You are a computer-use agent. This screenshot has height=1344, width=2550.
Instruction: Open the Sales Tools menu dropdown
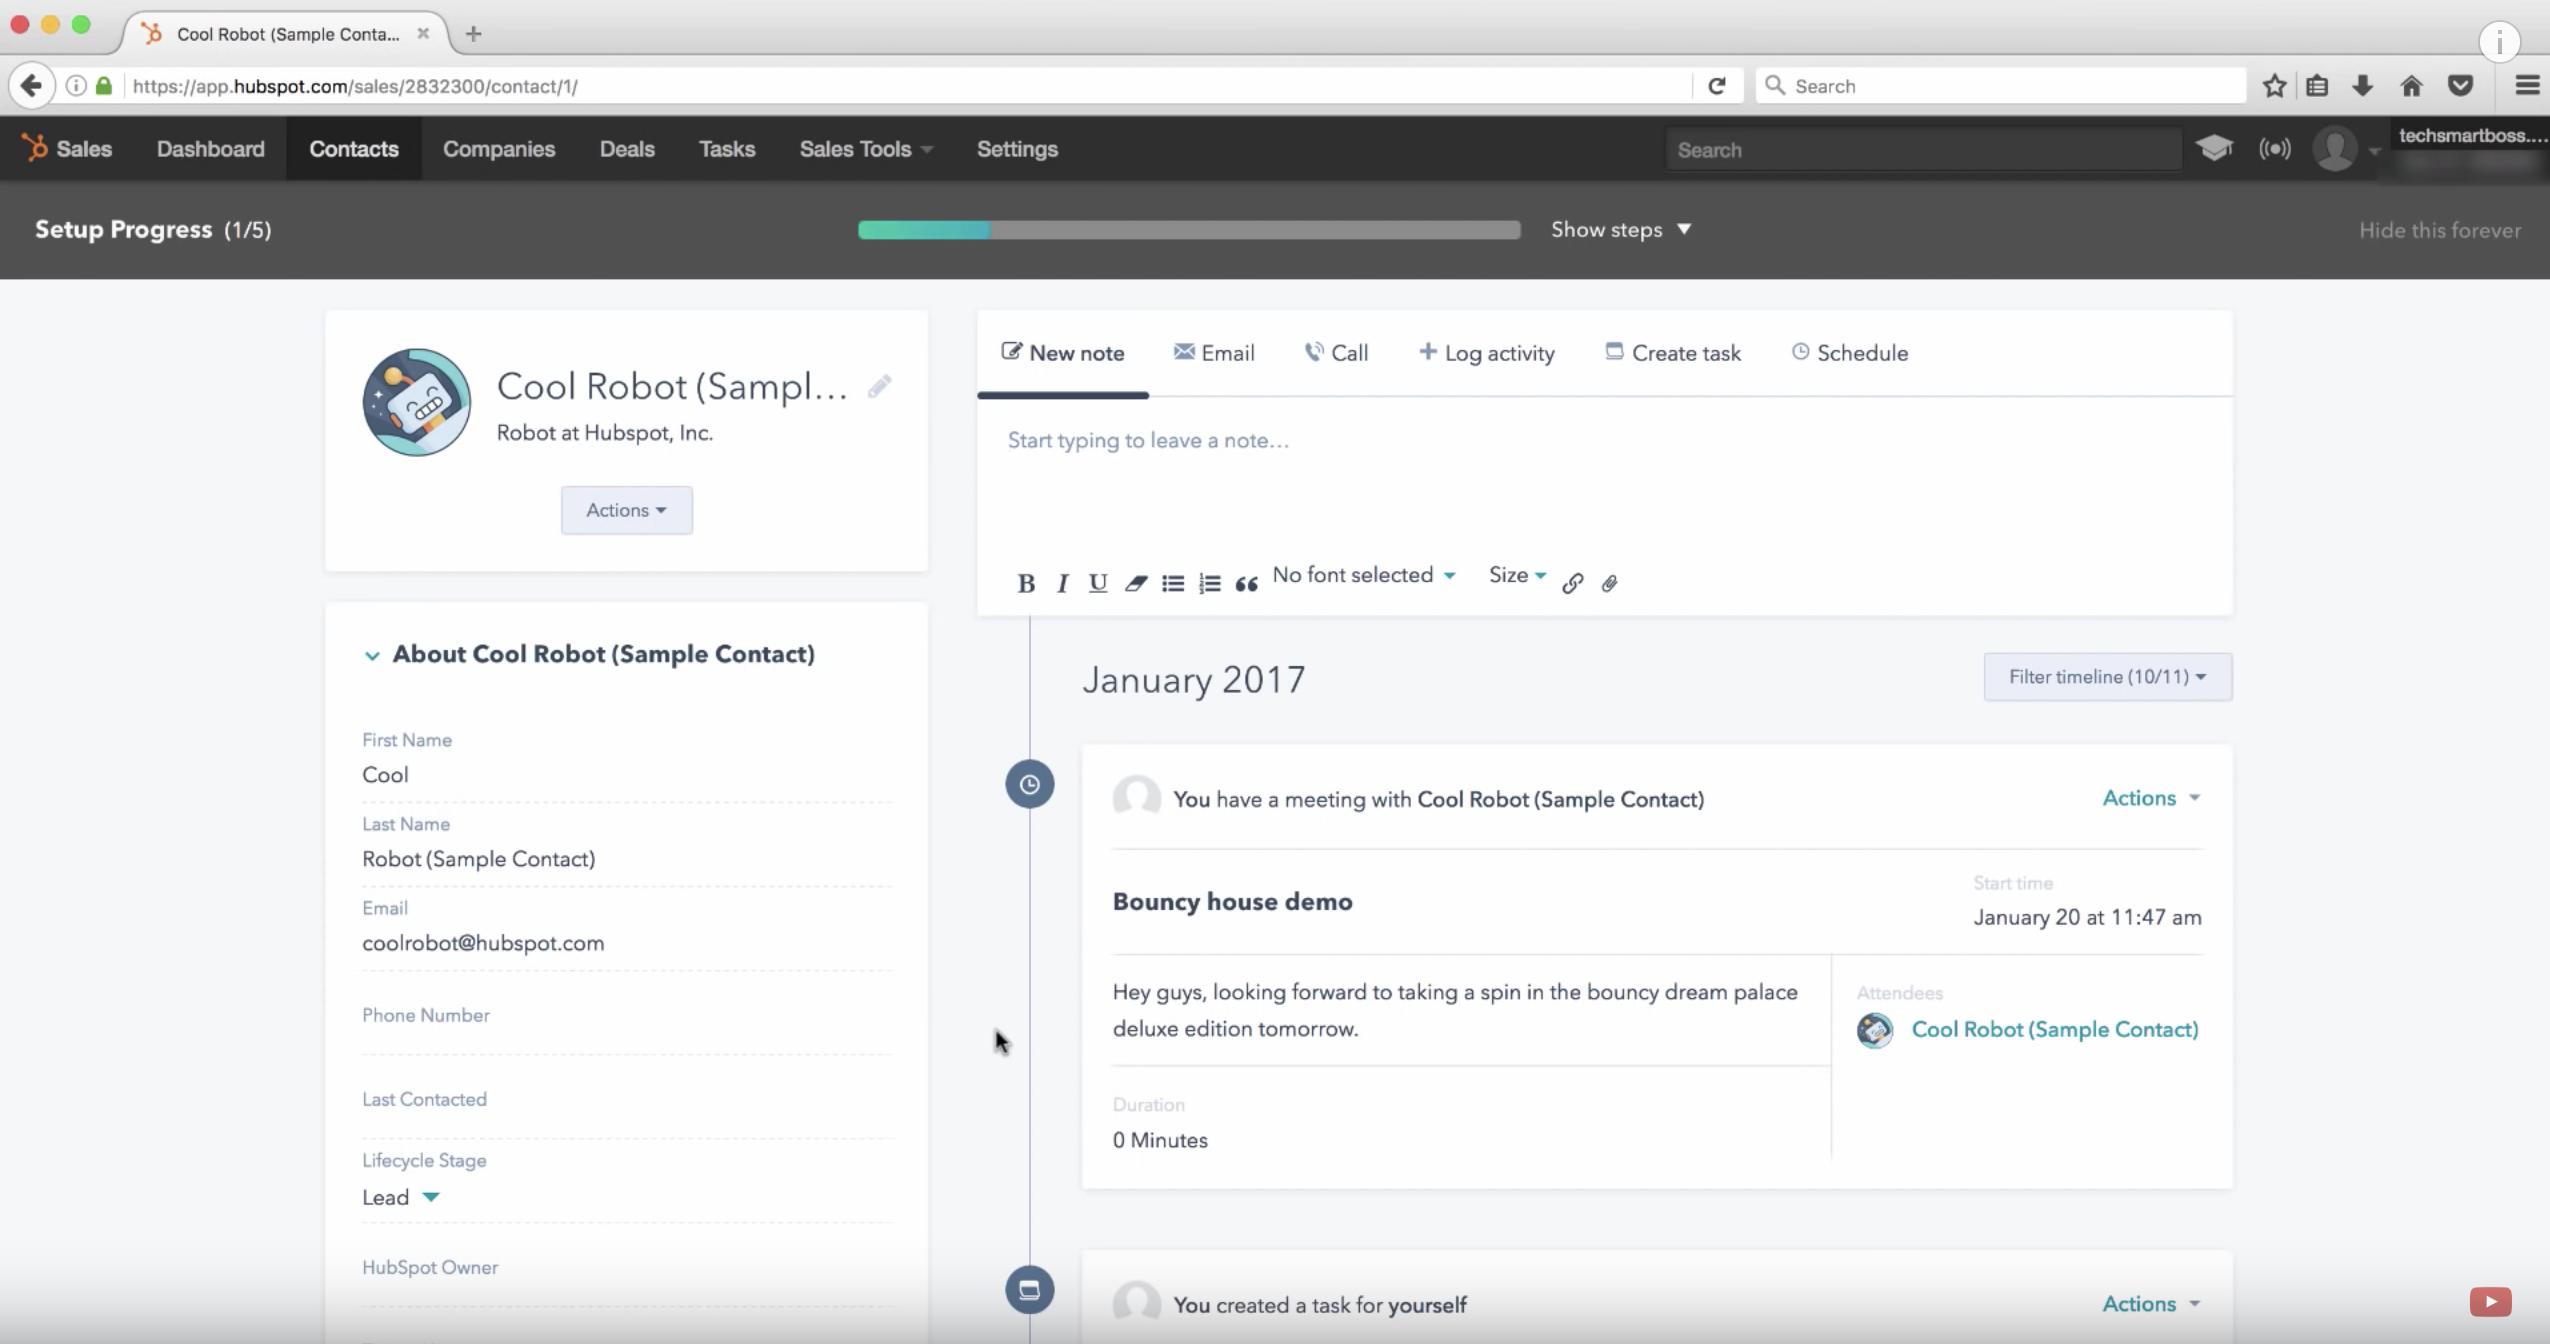tap(865, 149)
